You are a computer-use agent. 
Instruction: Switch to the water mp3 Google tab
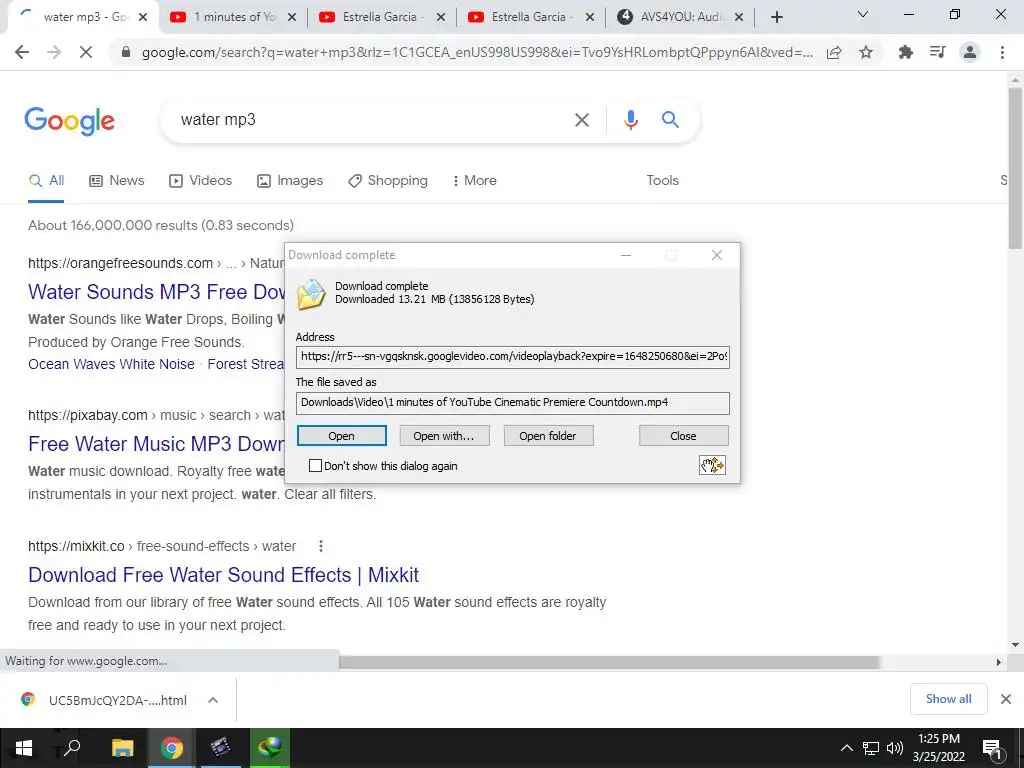pyautogui.click(x=82, y=17)
